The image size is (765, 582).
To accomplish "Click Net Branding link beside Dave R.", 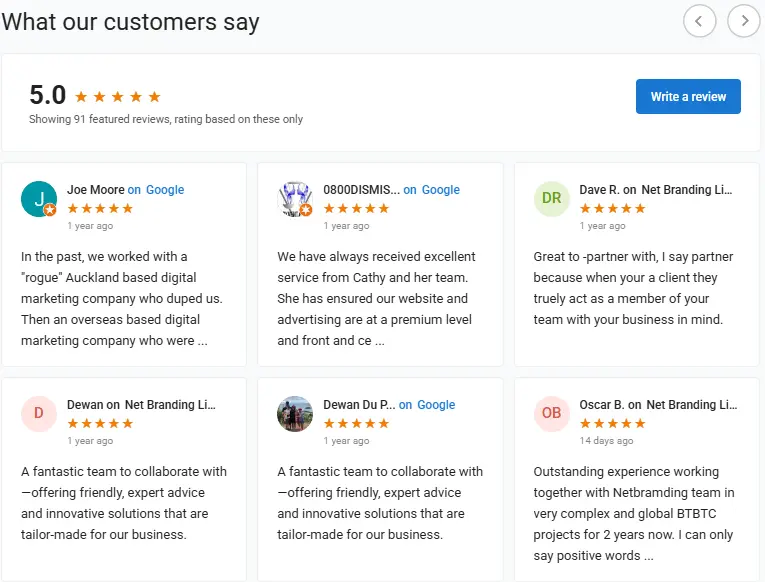I will (686, 190).
